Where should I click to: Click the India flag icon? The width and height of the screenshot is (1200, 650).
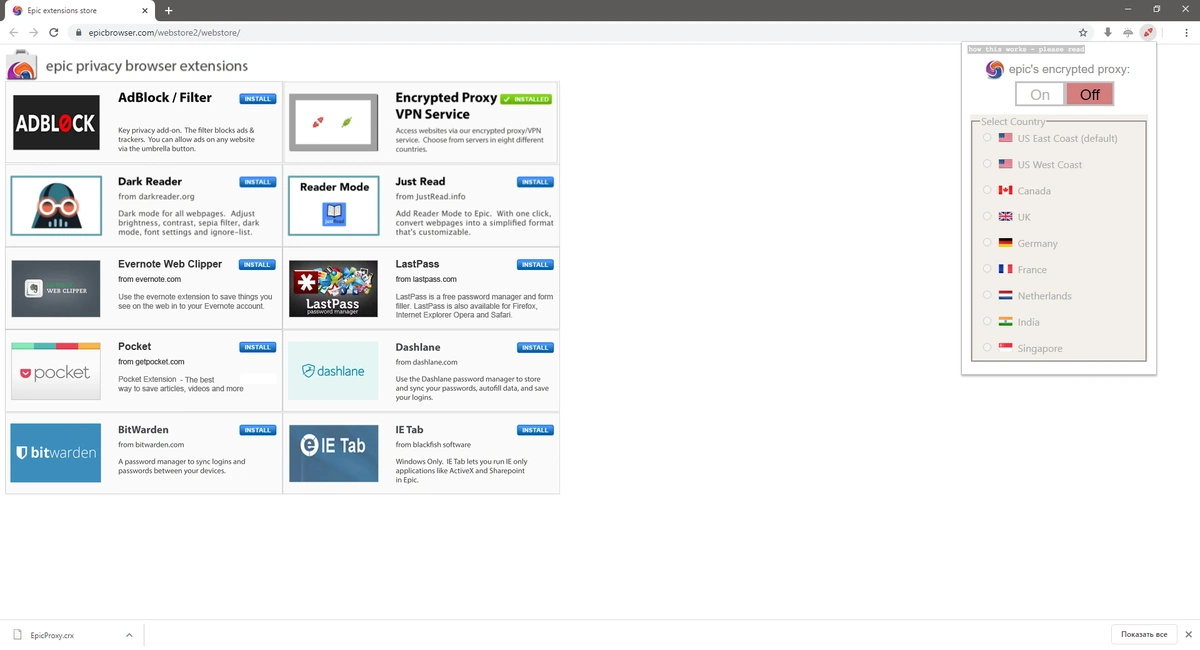click(1006, 322)
